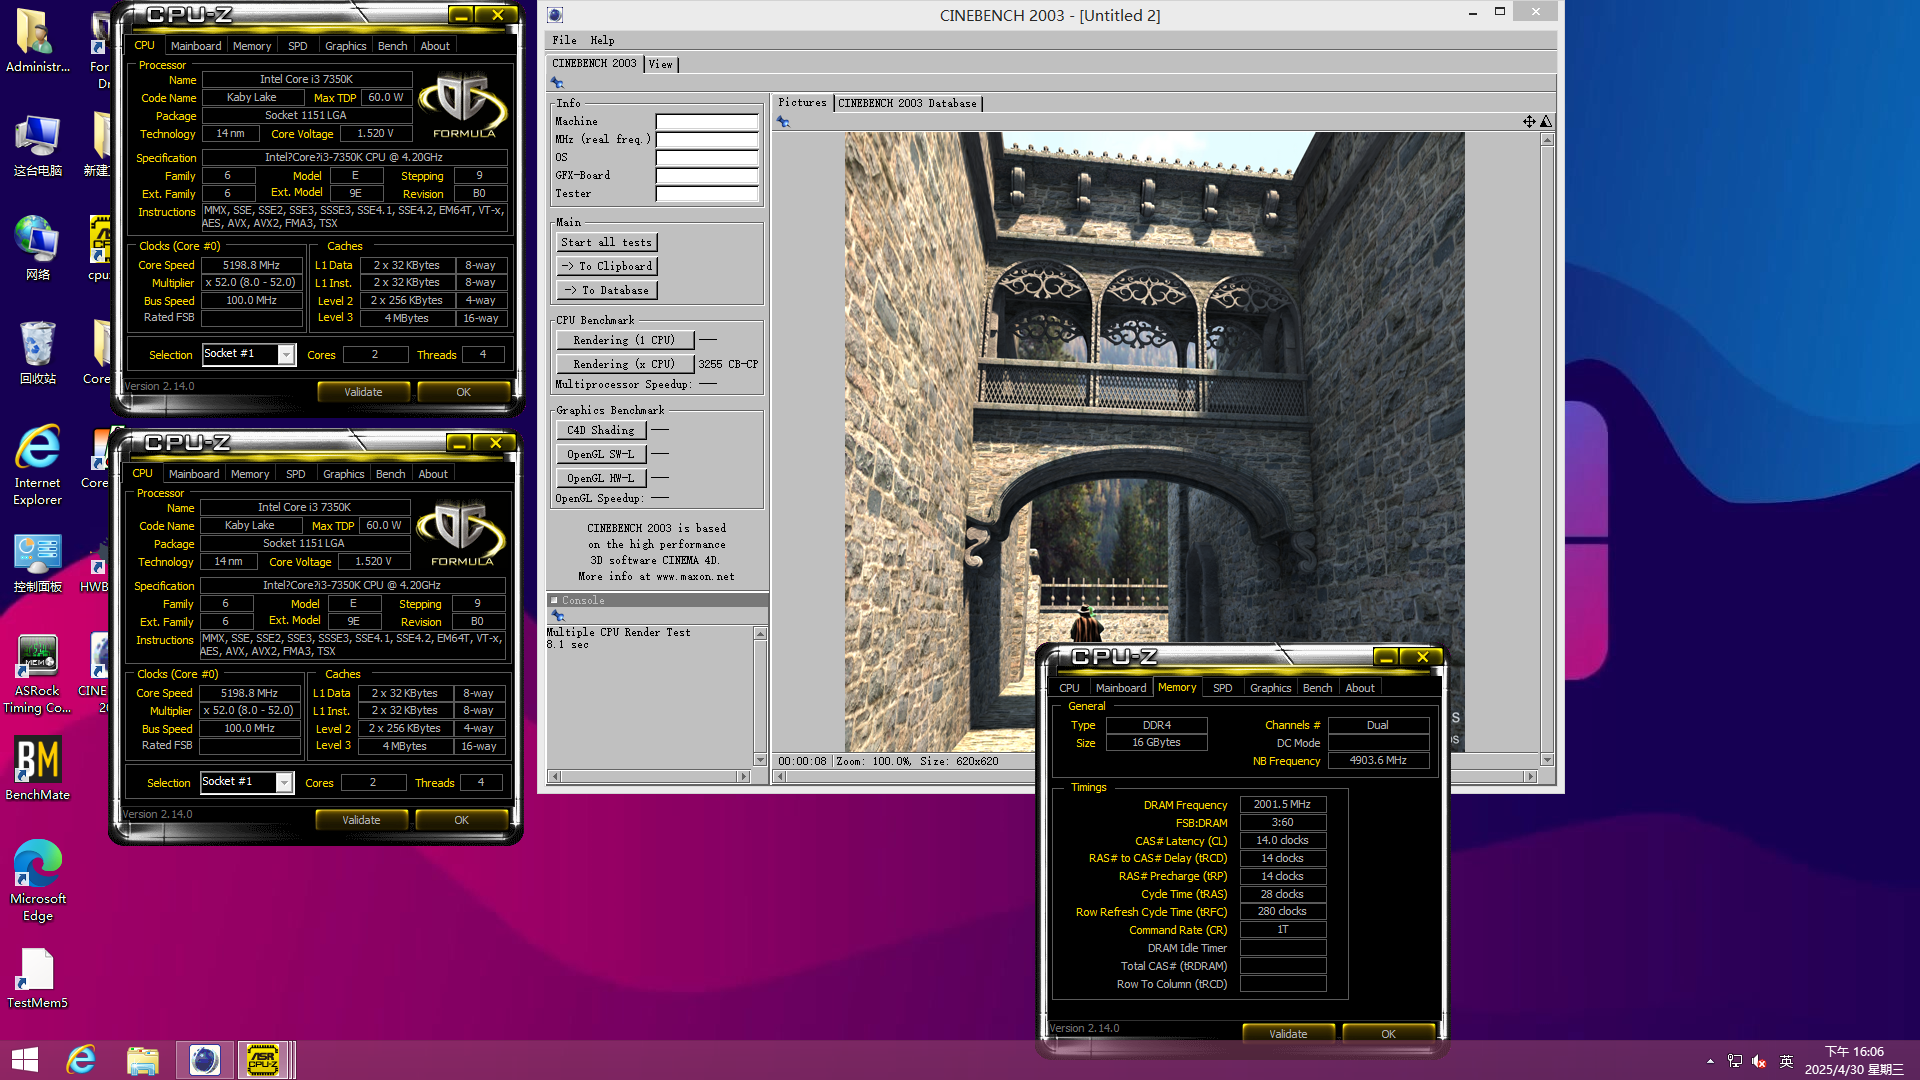Click the pin icon under Pictures tab
Viewport: 1920px width, 1080px height.
[783, 122]
